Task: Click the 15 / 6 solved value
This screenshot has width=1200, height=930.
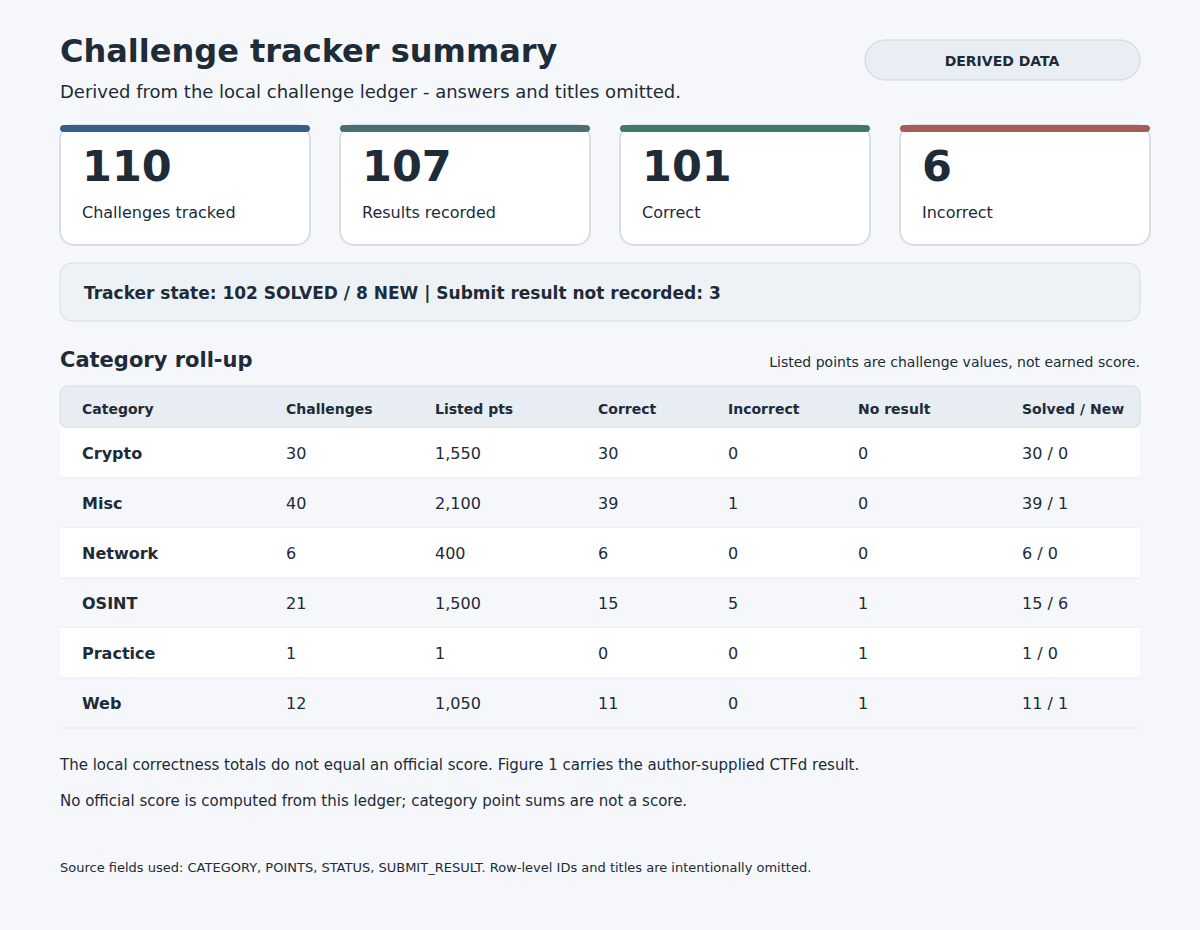Action: pyautogui.click(x=1045, y=603)
